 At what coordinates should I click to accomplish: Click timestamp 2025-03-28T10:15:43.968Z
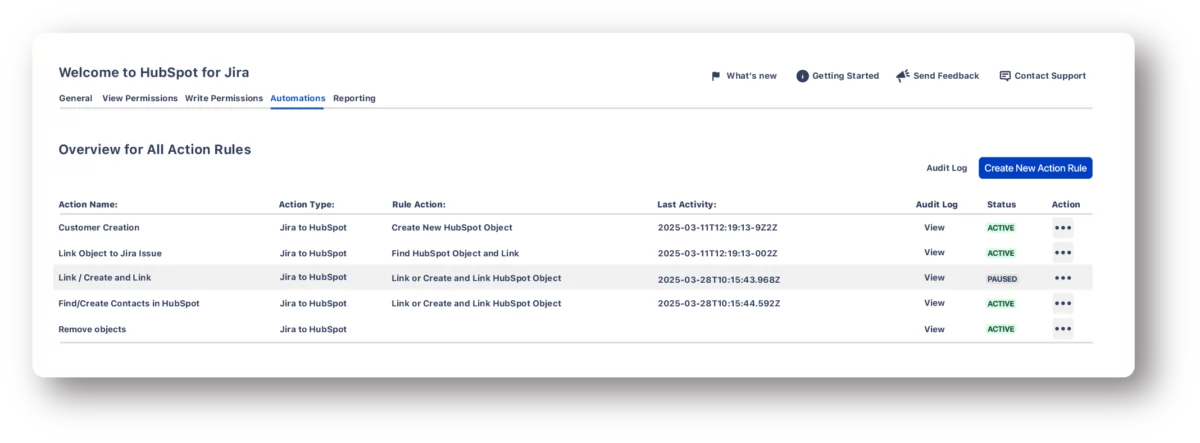[x=719, y=278]
